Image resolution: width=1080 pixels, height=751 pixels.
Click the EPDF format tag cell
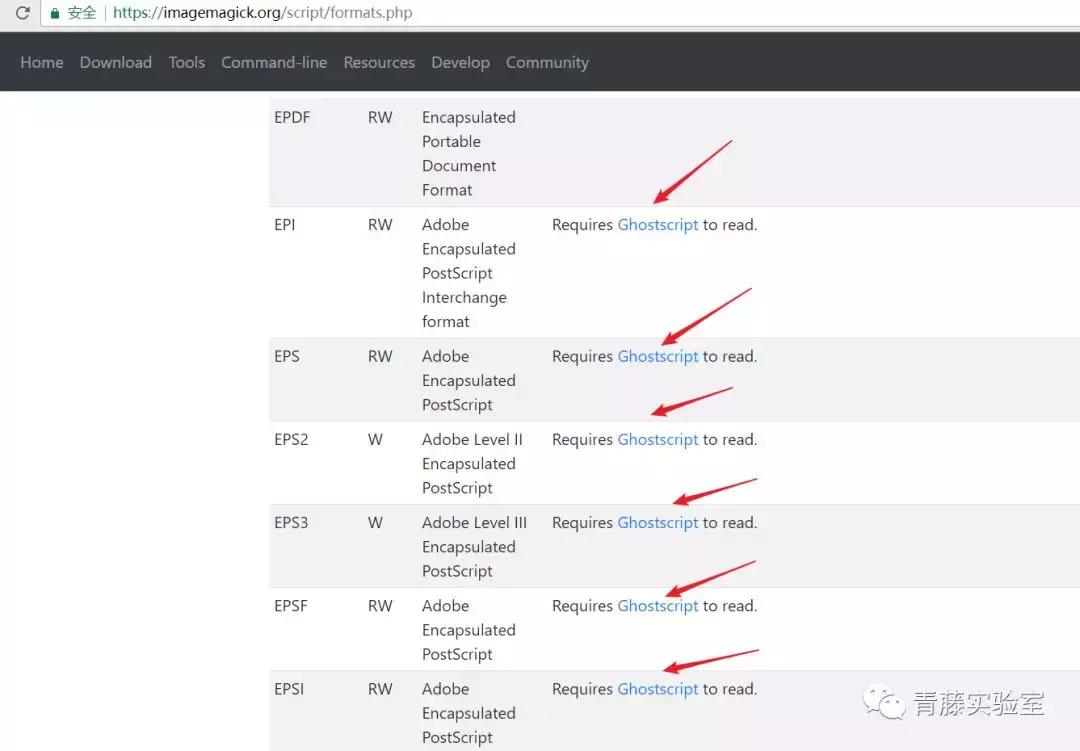[x=292, y=117]
